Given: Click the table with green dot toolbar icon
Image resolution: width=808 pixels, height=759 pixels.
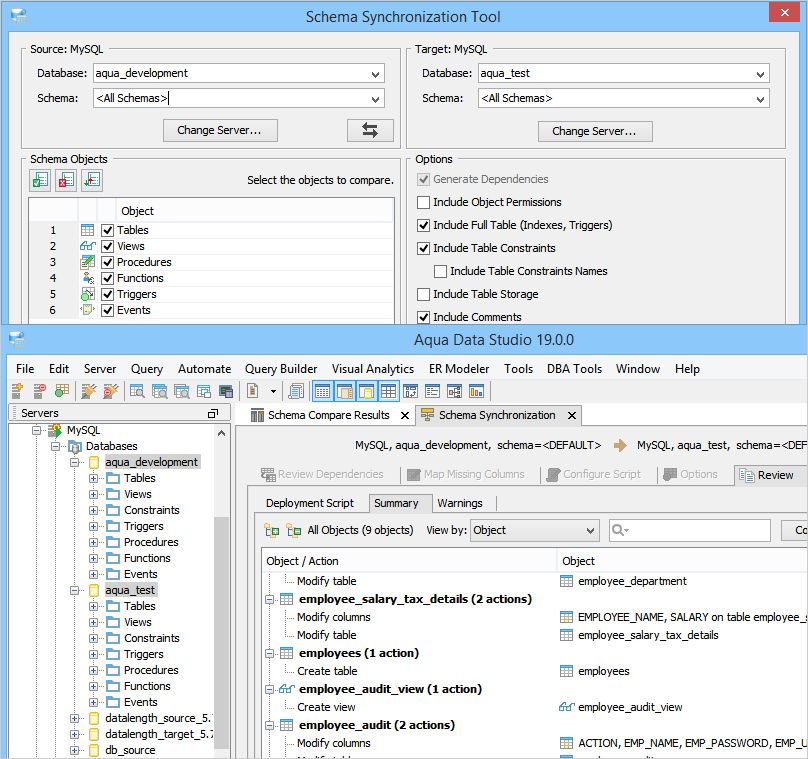Looking at the screenshot, I should point(62,391).
